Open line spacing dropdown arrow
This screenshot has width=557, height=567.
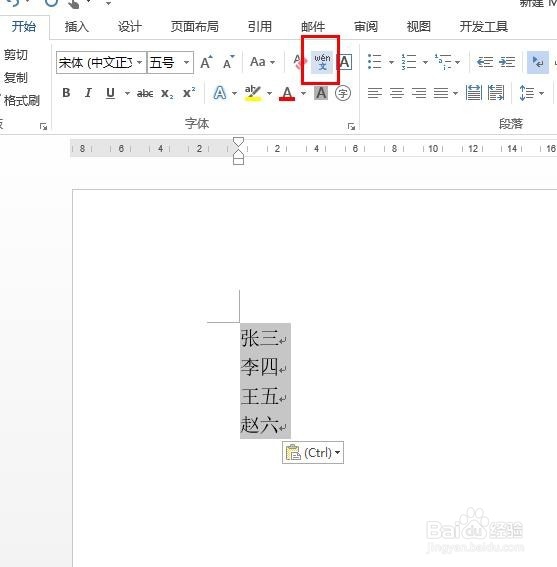[x=541, y=93]
